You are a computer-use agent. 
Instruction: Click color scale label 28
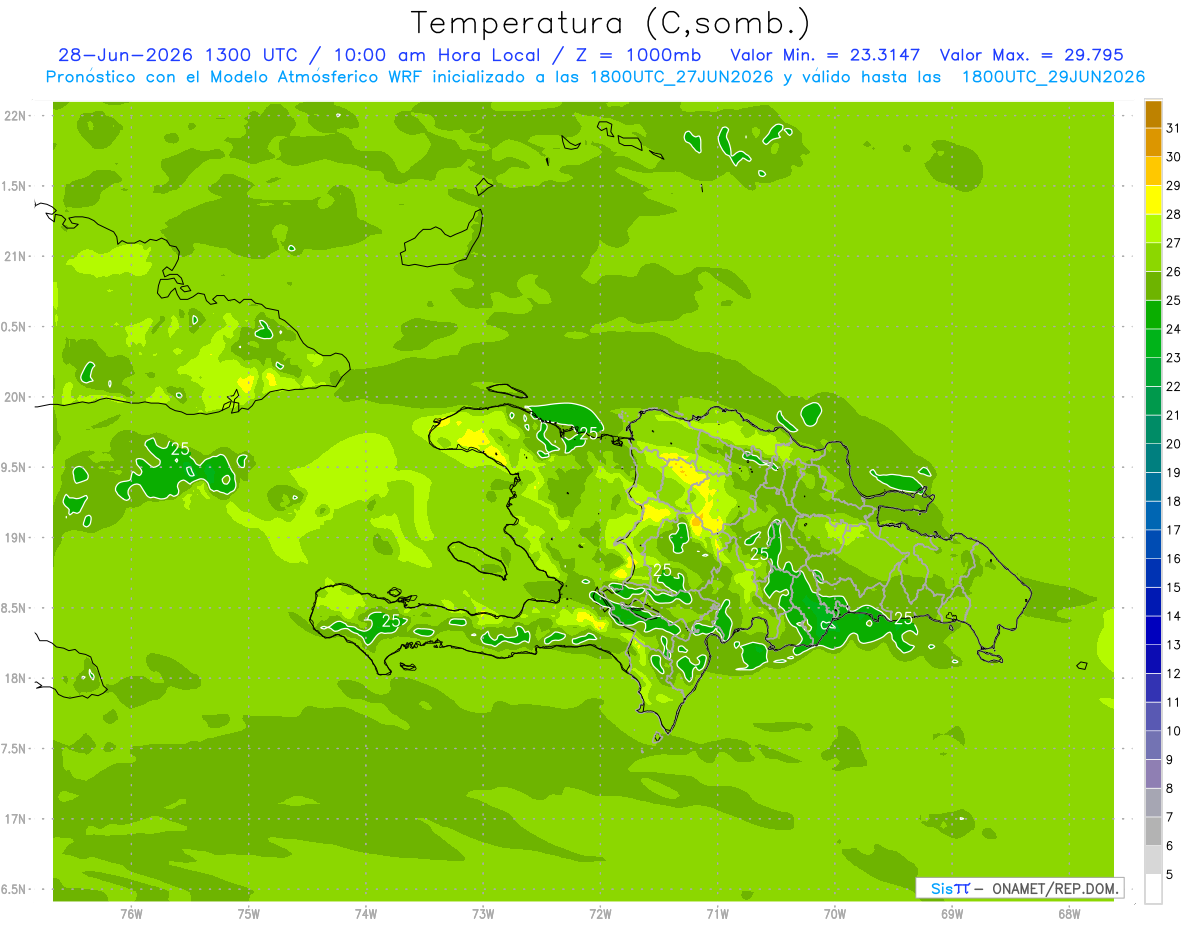tap(1174, 214)
